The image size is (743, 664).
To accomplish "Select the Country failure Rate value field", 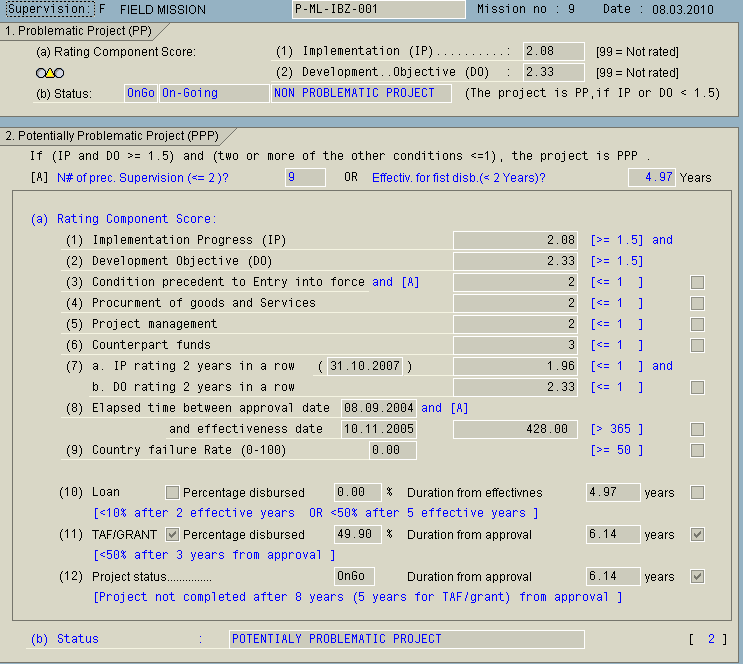I will click(378, 451).
